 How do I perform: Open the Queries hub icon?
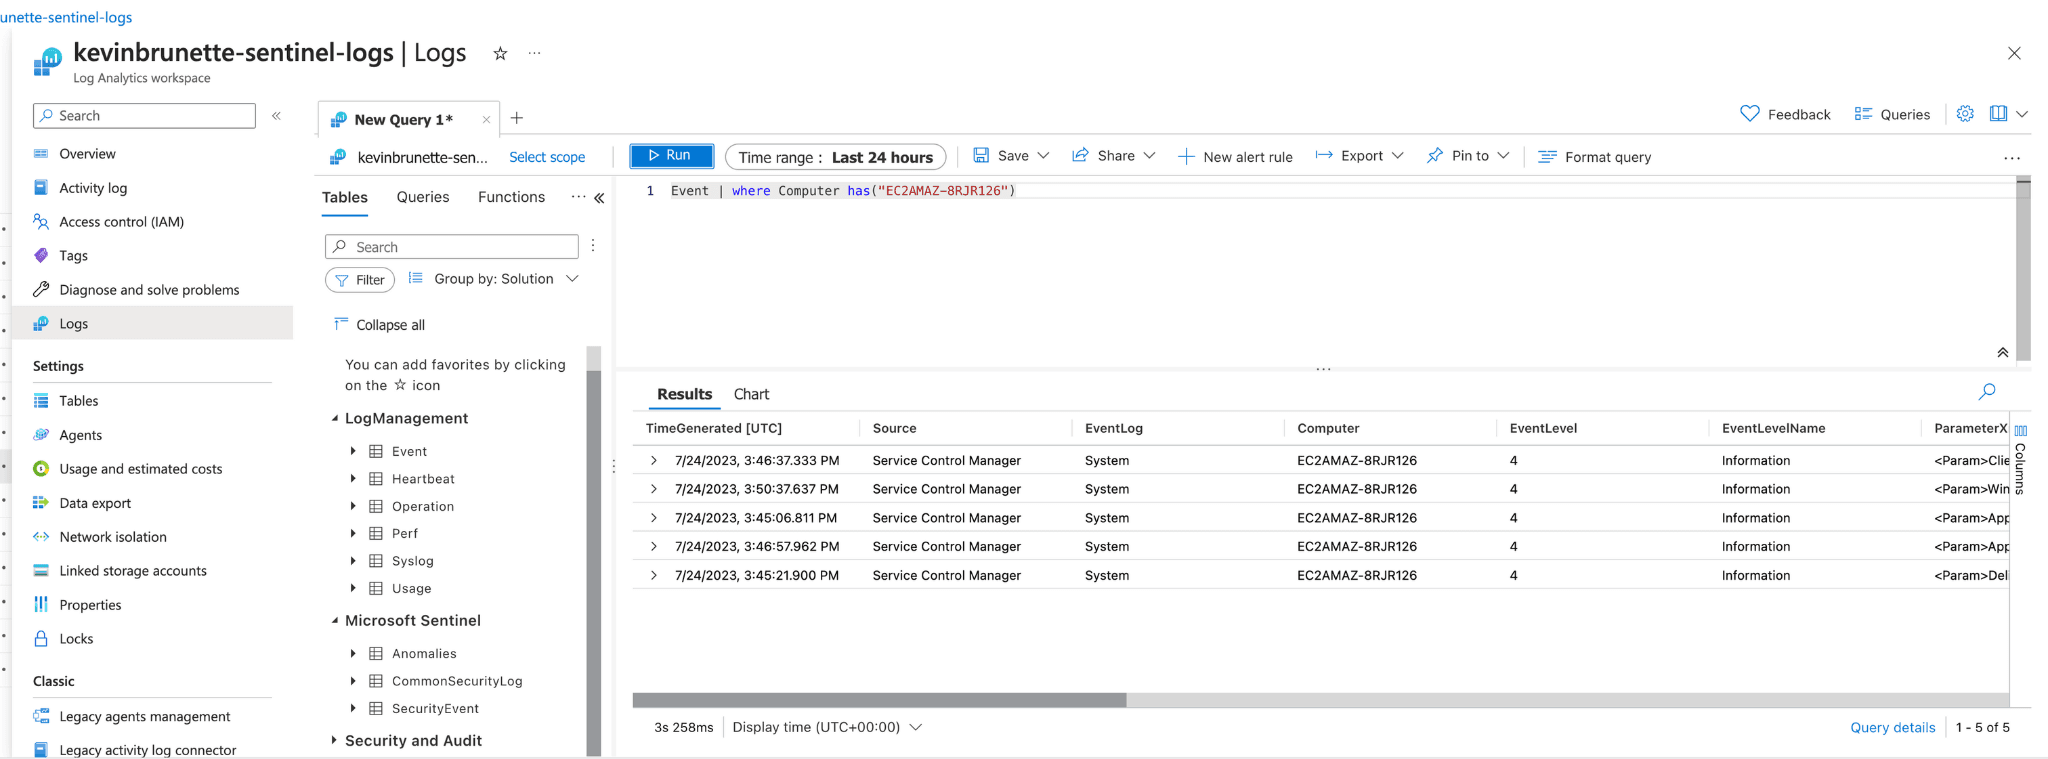tap(1863, 114)
